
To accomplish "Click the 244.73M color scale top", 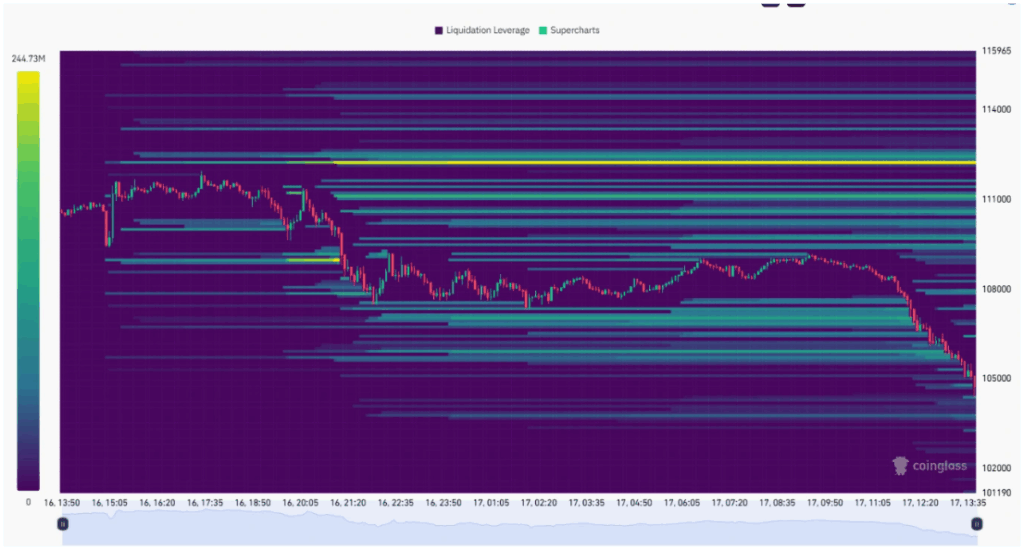I will [28, 59].
